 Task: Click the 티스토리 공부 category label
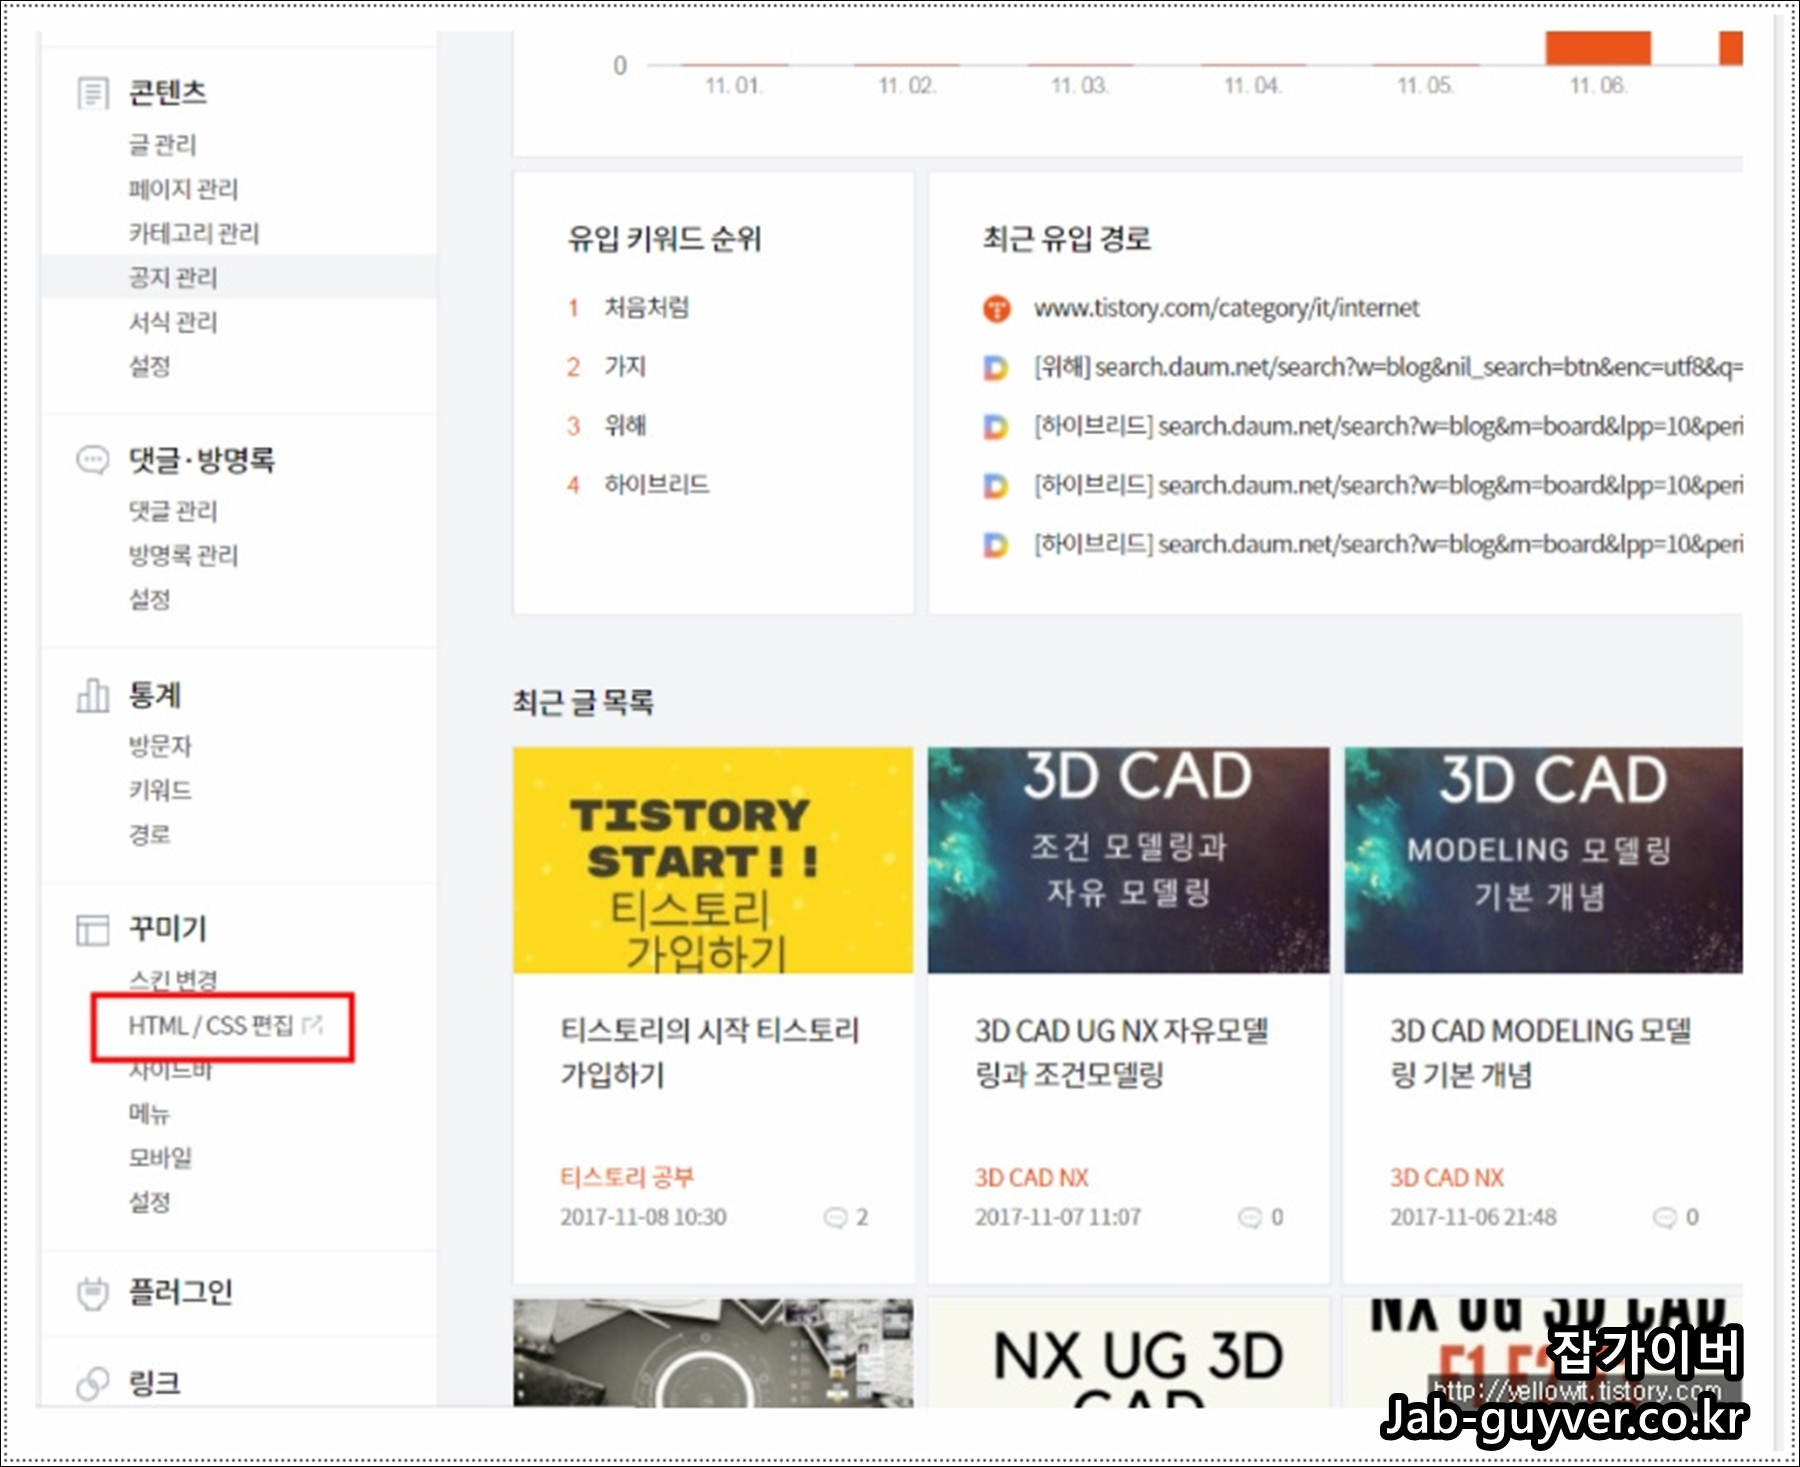627,1177
